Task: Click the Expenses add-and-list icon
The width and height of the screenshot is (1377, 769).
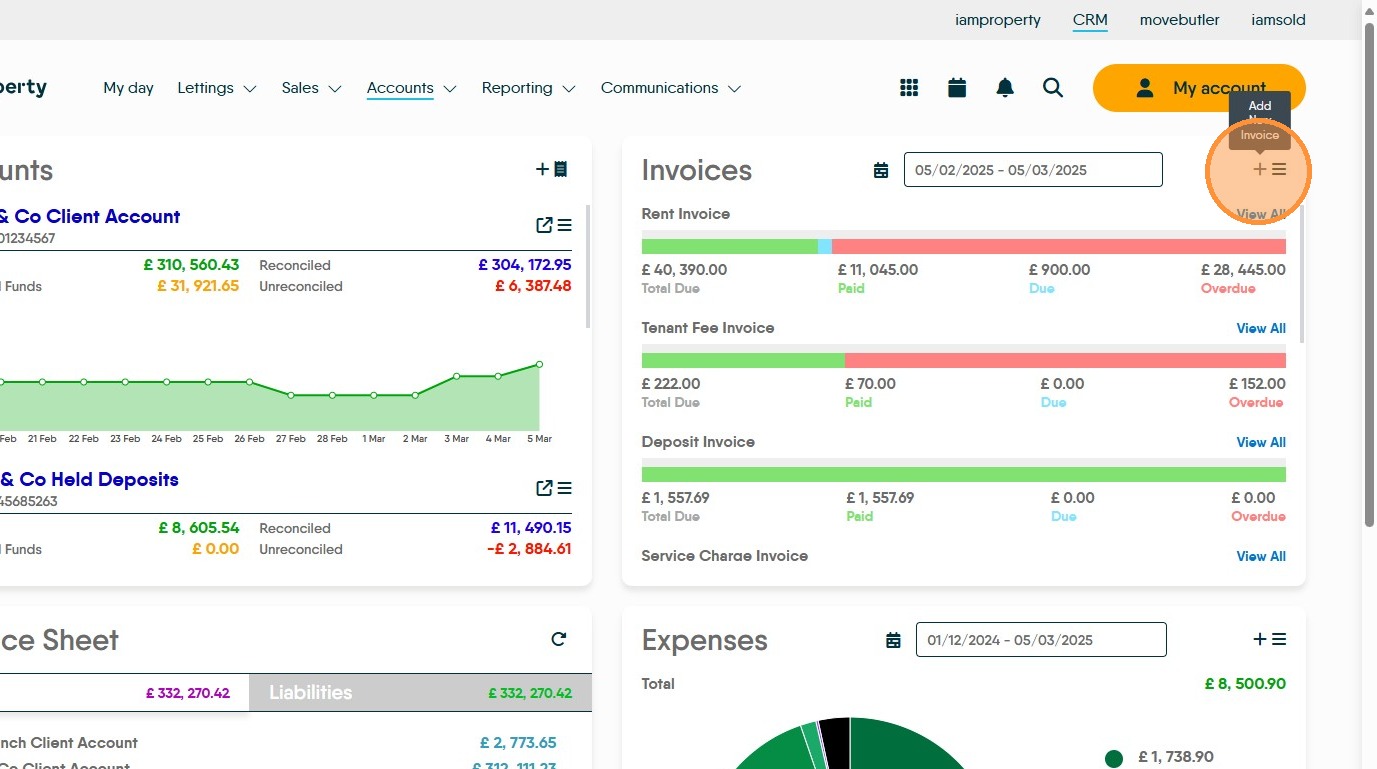Action: [1269, 639]
